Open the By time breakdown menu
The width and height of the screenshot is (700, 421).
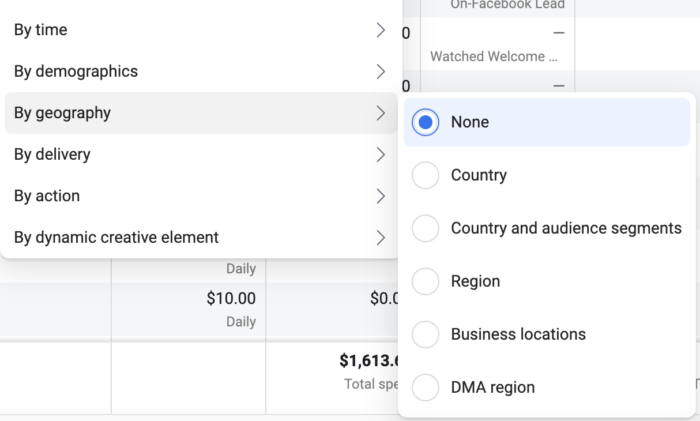pos(201,30)
